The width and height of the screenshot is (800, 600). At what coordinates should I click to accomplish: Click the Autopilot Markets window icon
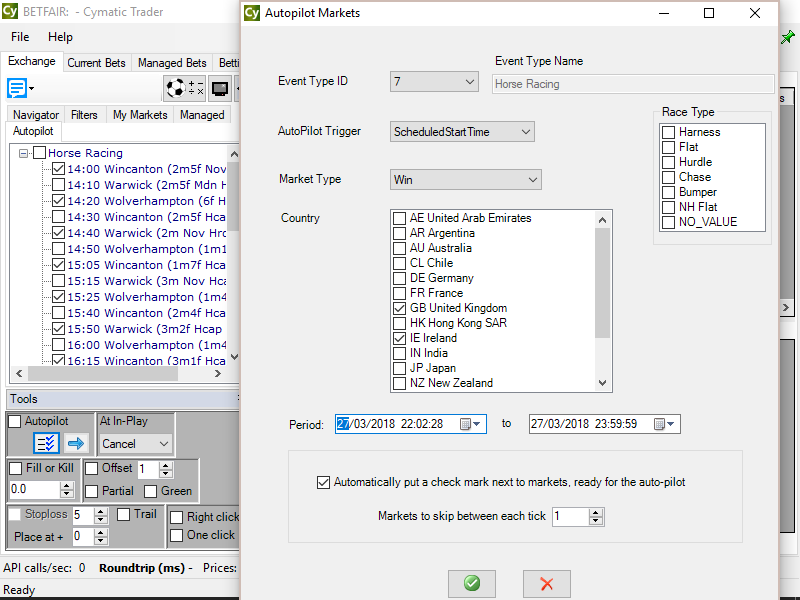(252, 13)
